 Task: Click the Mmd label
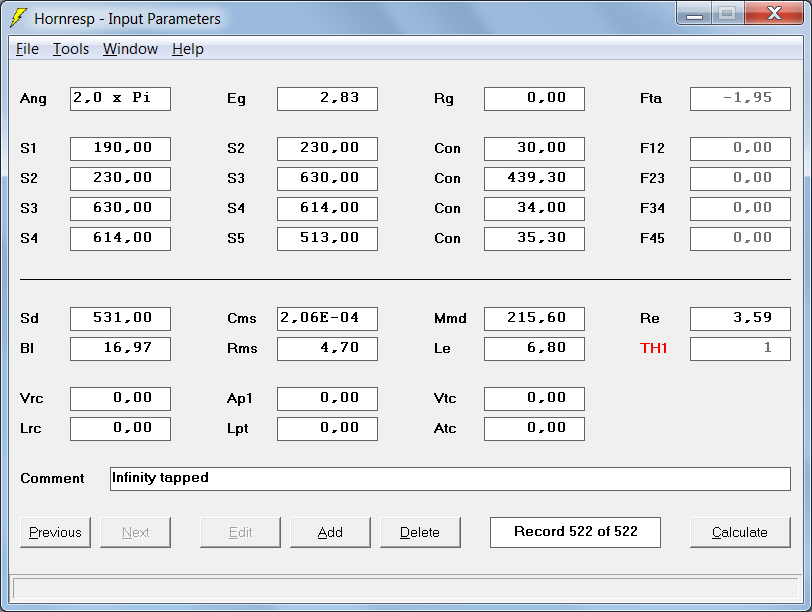click(450, 318)
